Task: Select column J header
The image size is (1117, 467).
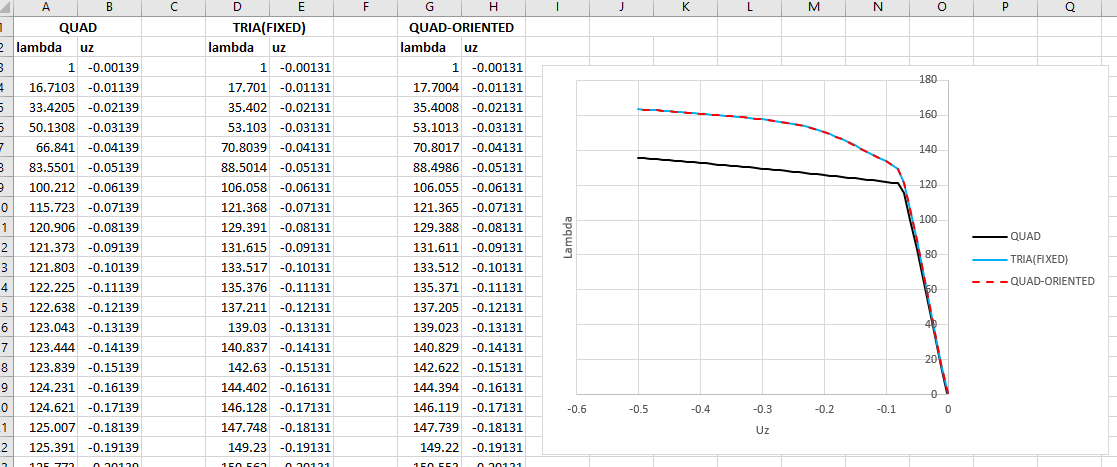Action: [621, 7]
